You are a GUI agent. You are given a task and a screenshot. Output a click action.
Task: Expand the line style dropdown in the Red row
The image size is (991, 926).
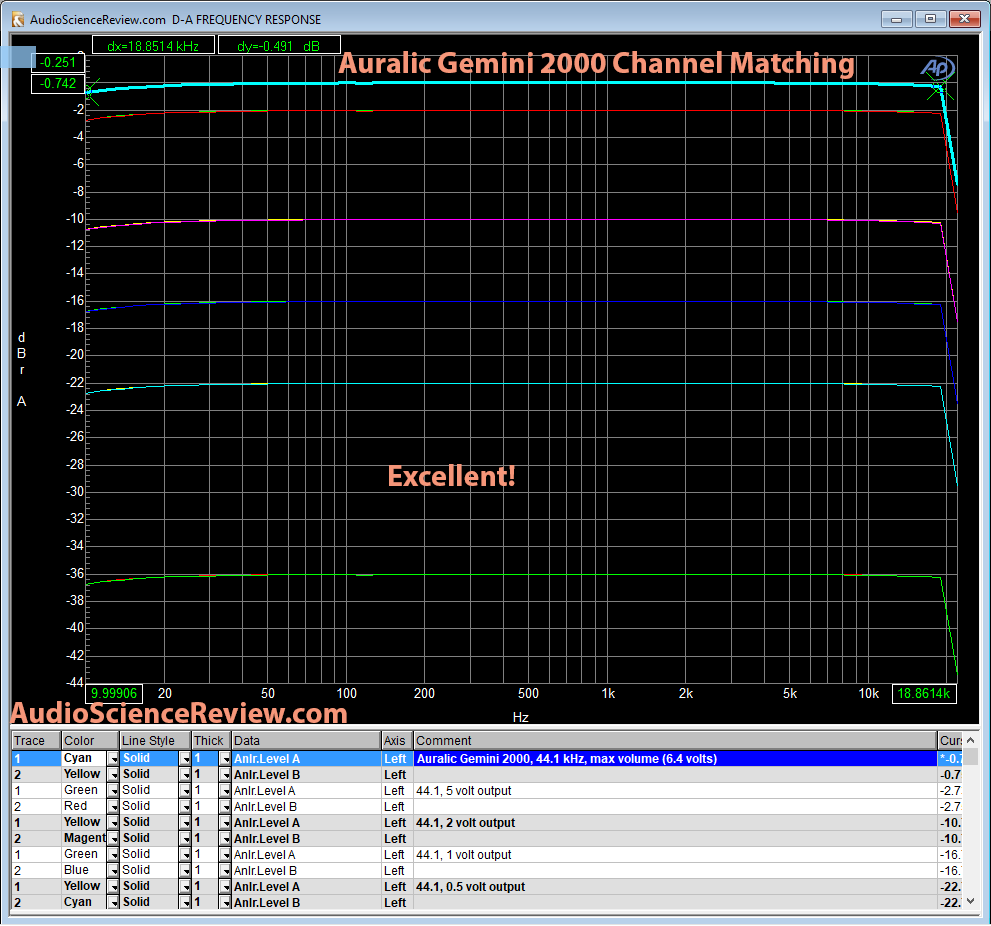pos(185,807)
